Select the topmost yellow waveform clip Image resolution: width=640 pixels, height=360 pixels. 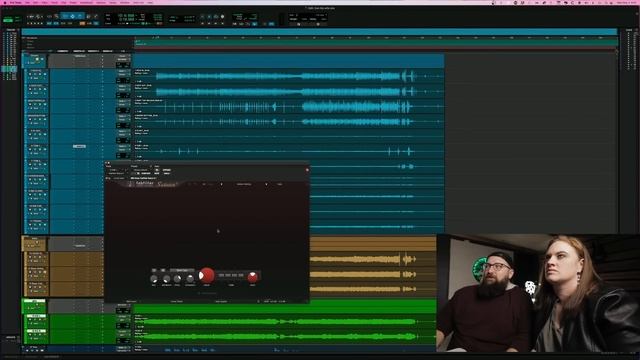(x=373, y=259)
